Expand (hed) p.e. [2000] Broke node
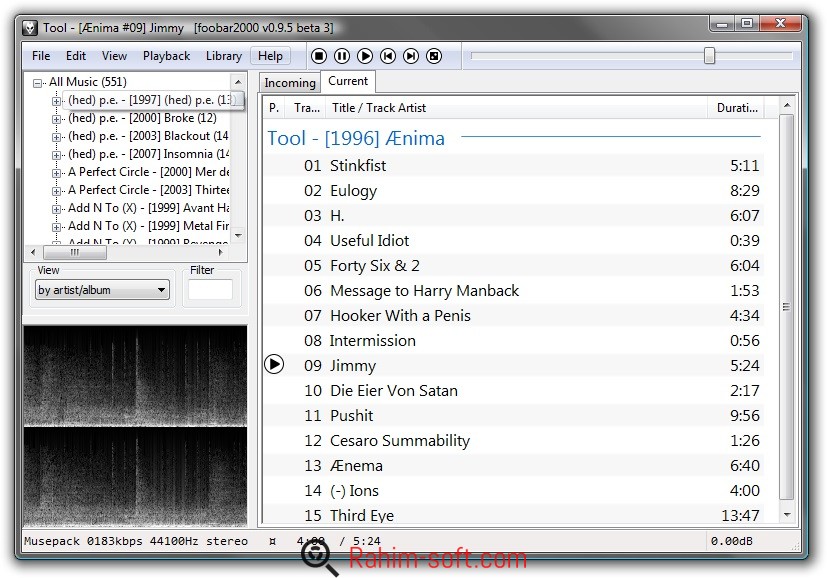This screenshot has width=827, height=578. tap(56, 119)
